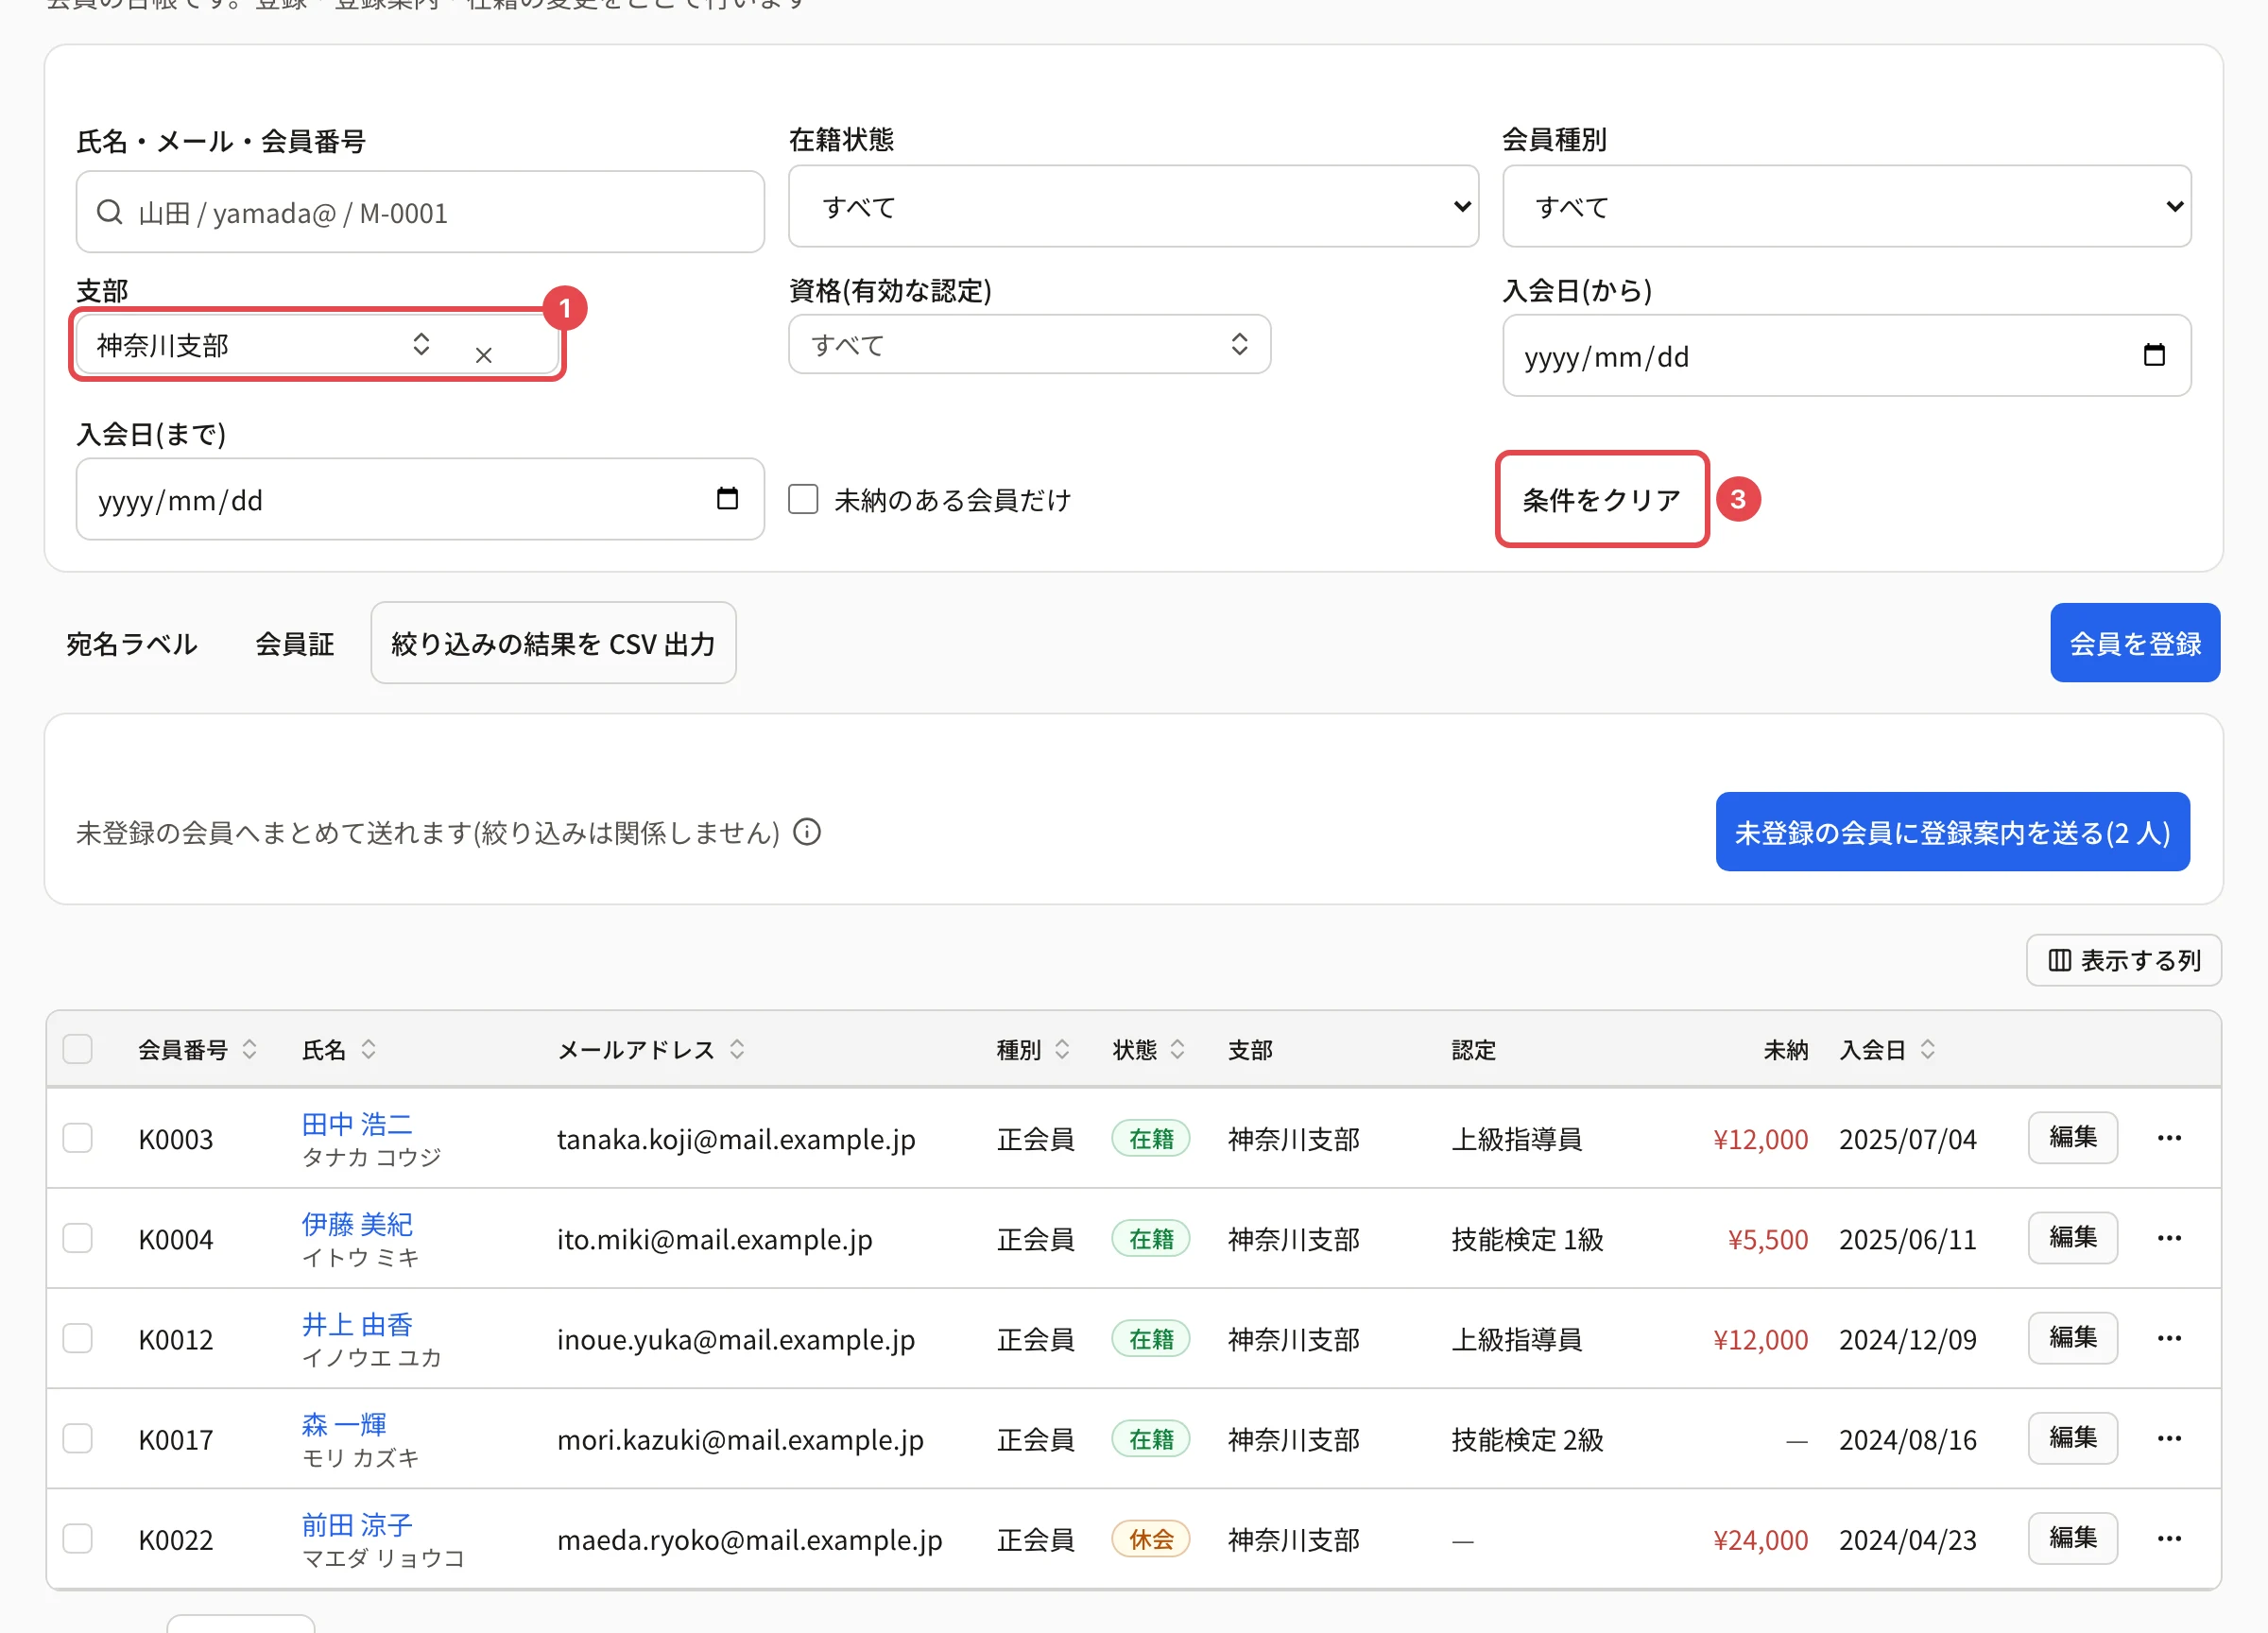2268x1633 pixels.
Task: Click the 会員証 action
Action: coord(294,643)
